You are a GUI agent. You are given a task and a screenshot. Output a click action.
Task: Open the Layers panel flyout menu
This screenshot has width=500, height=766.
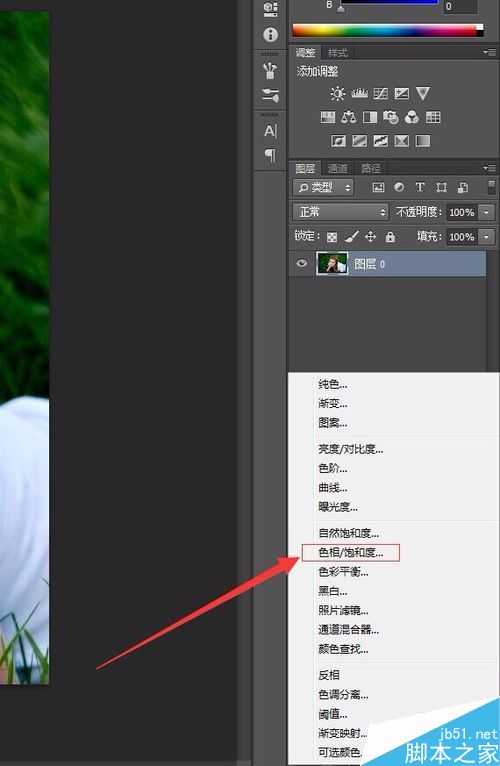tap(489, 168)
